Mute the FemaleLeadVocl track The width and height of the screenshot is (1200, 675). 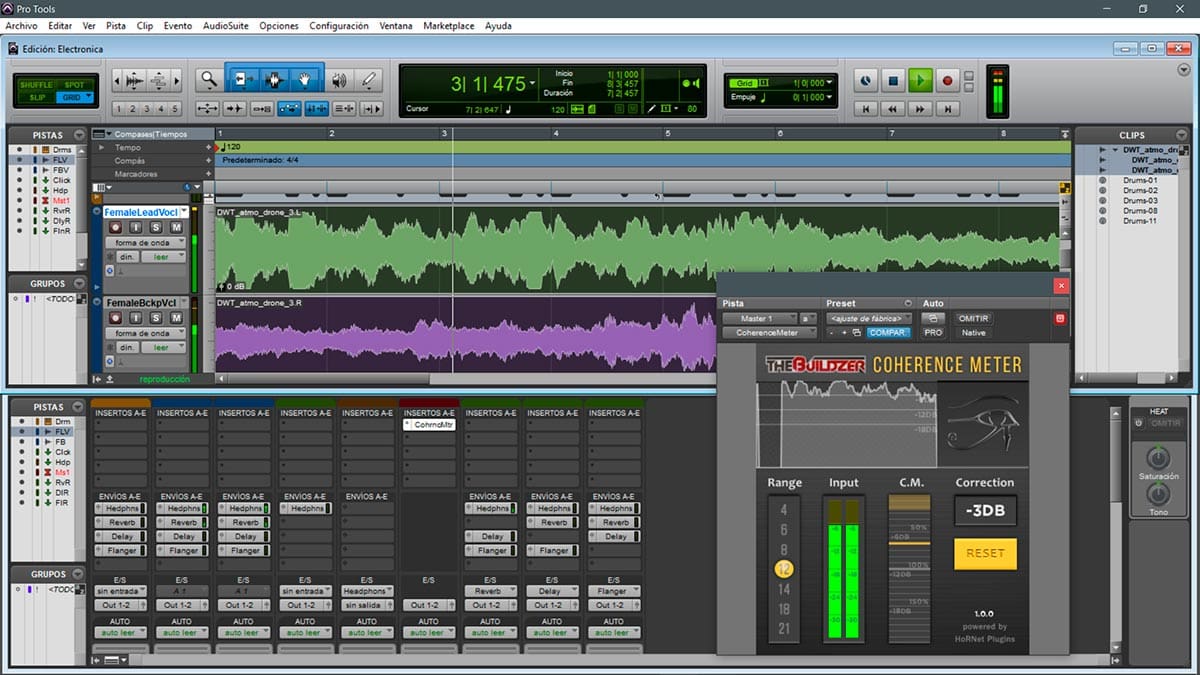tap(176, 228)
